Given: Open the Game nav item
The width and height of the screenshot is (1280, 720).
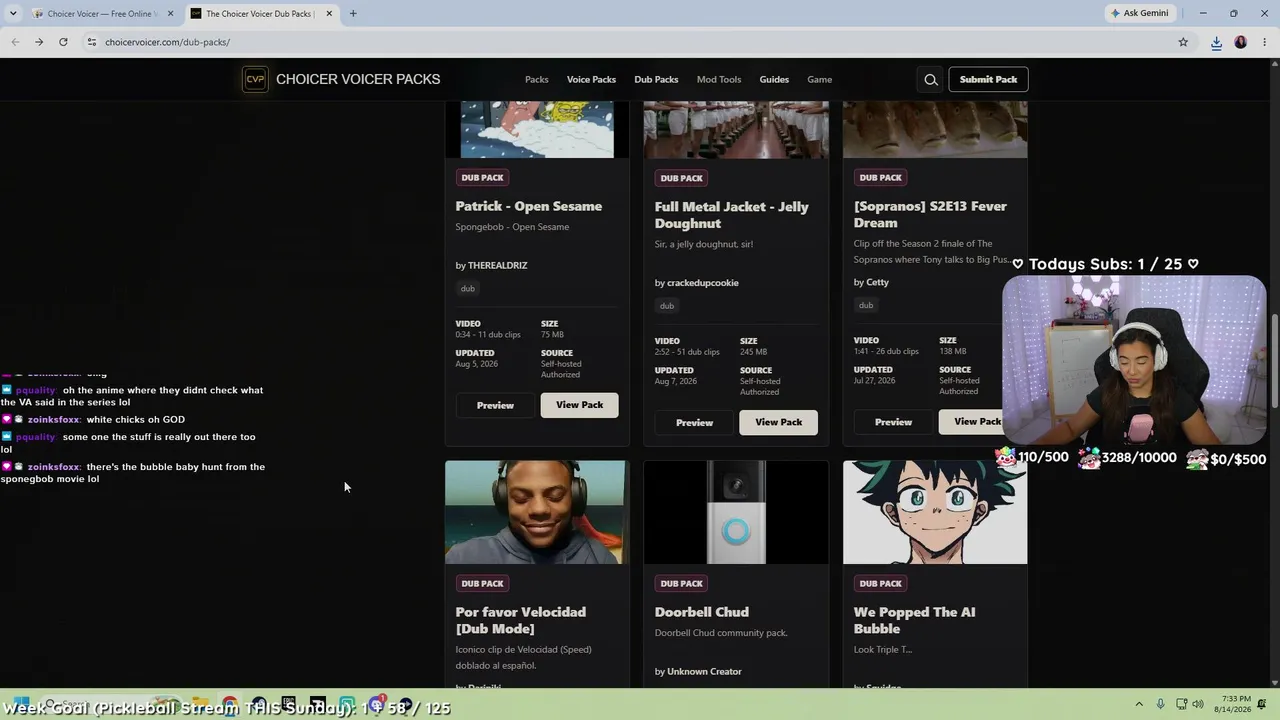Looking at the screenshot, I should [820, 79].
